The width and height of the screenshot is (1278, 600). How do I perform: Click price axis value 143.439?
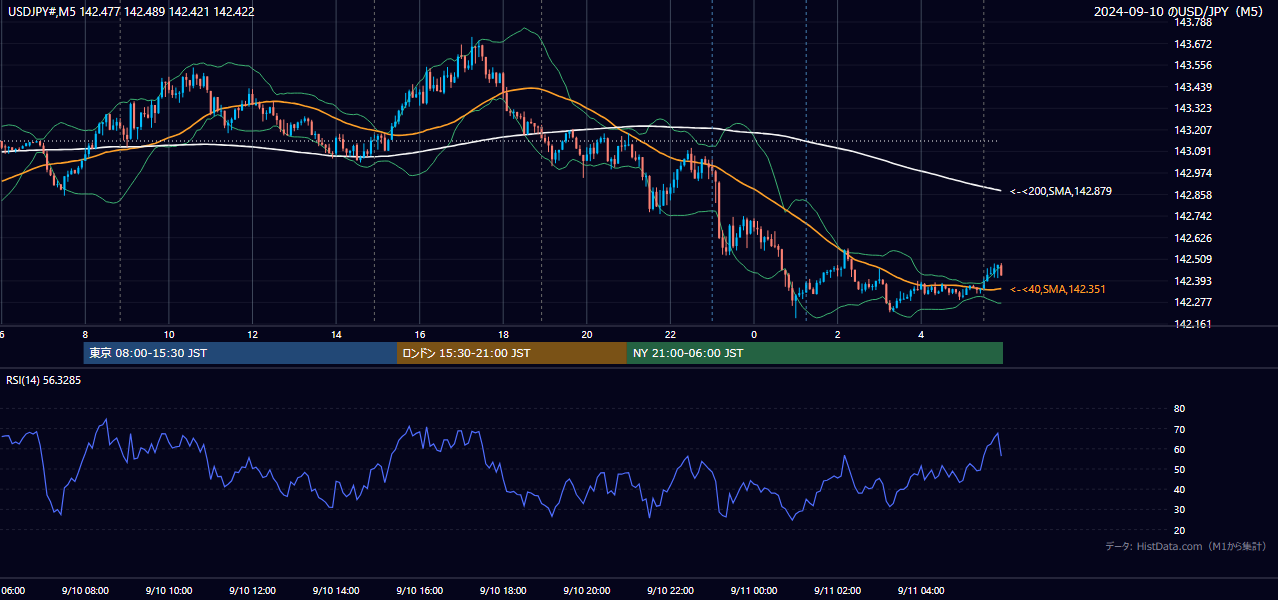(x=1194, y=87)
